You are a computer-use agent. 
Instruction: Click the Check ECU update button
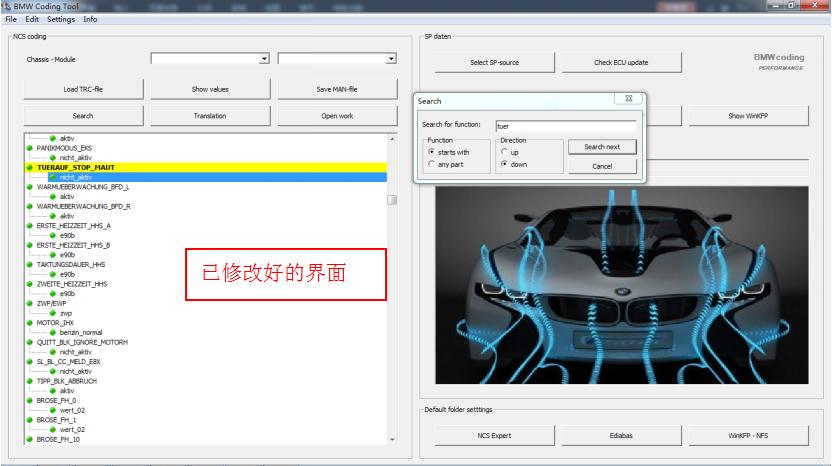click(x=621, y=63)
